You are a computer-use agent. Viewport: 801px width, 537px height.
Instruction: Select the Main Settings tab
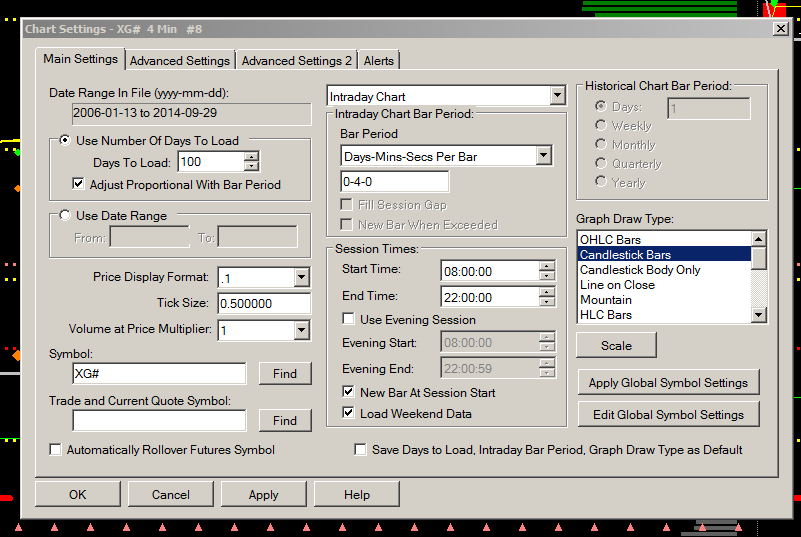[x=80, y=59]
